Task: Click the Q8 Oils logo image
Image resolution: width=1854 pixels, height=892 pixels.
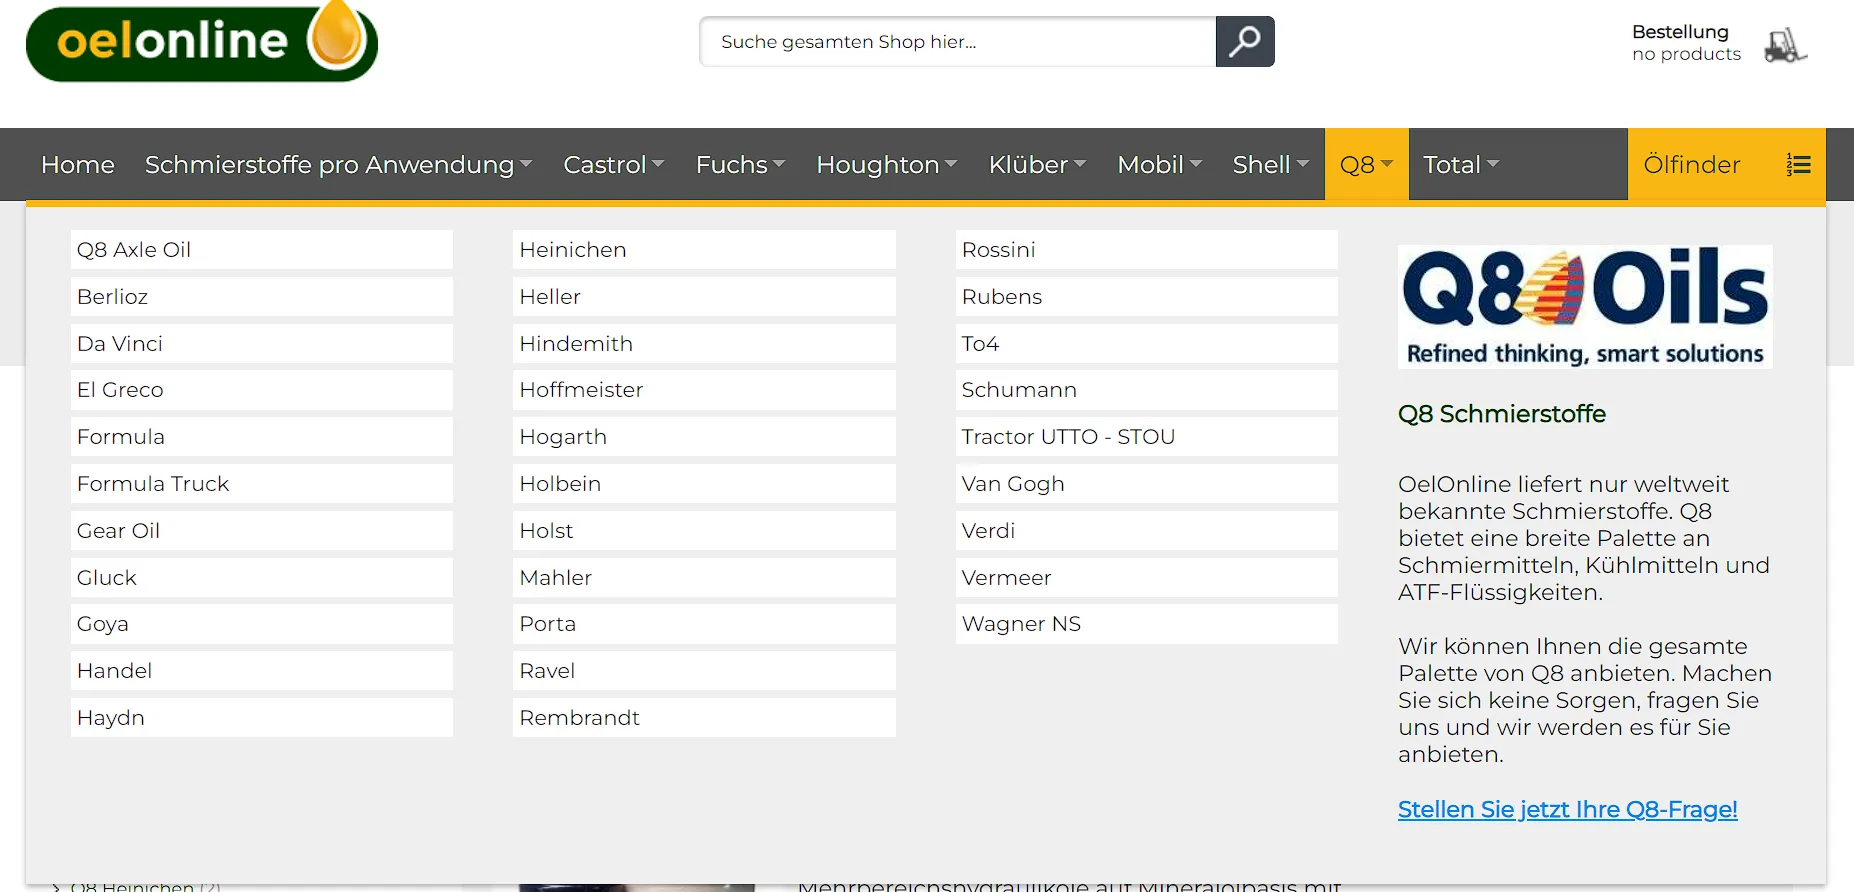Action: click(x=1585, y=307)
